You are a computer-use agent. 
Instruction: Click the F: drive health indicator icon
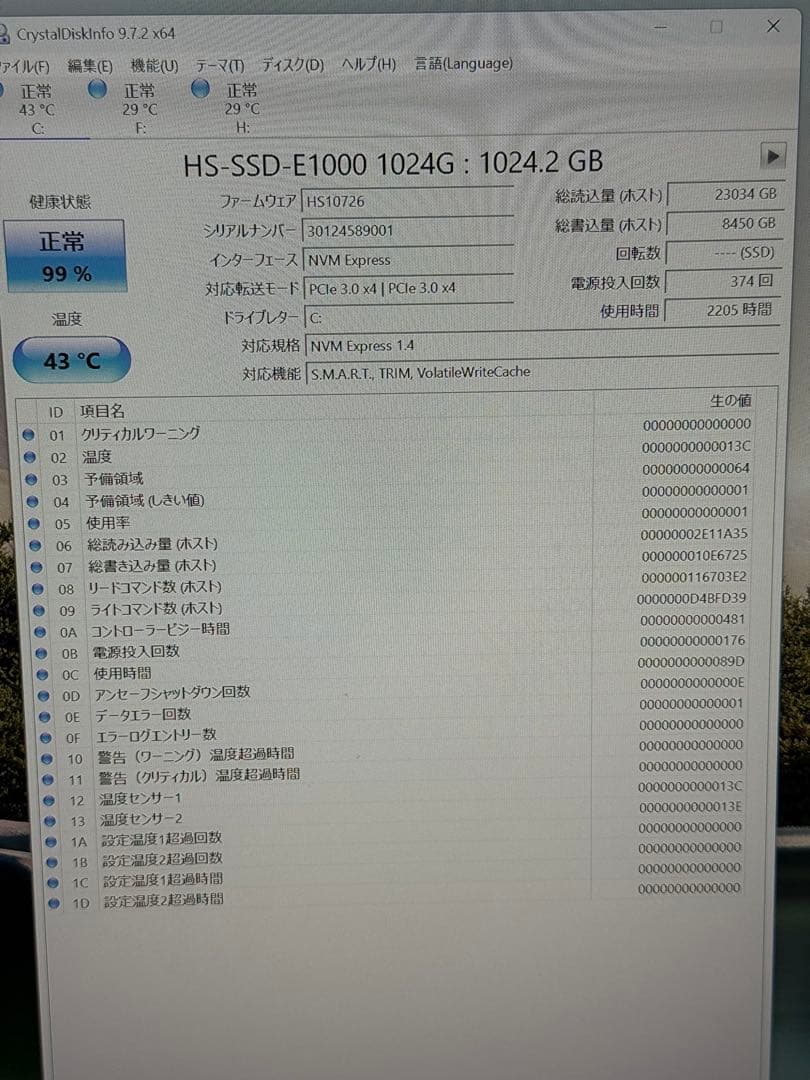click(97, 90)
